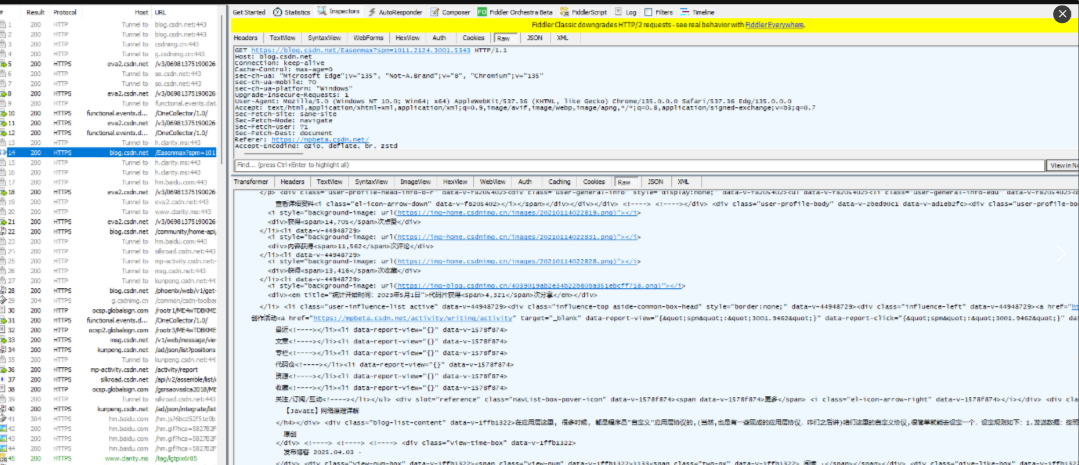Image resolution: width=1079 pixels, height=465 pixels.
Task: Click the FiddlerScript icon
Action: point(564,12)
